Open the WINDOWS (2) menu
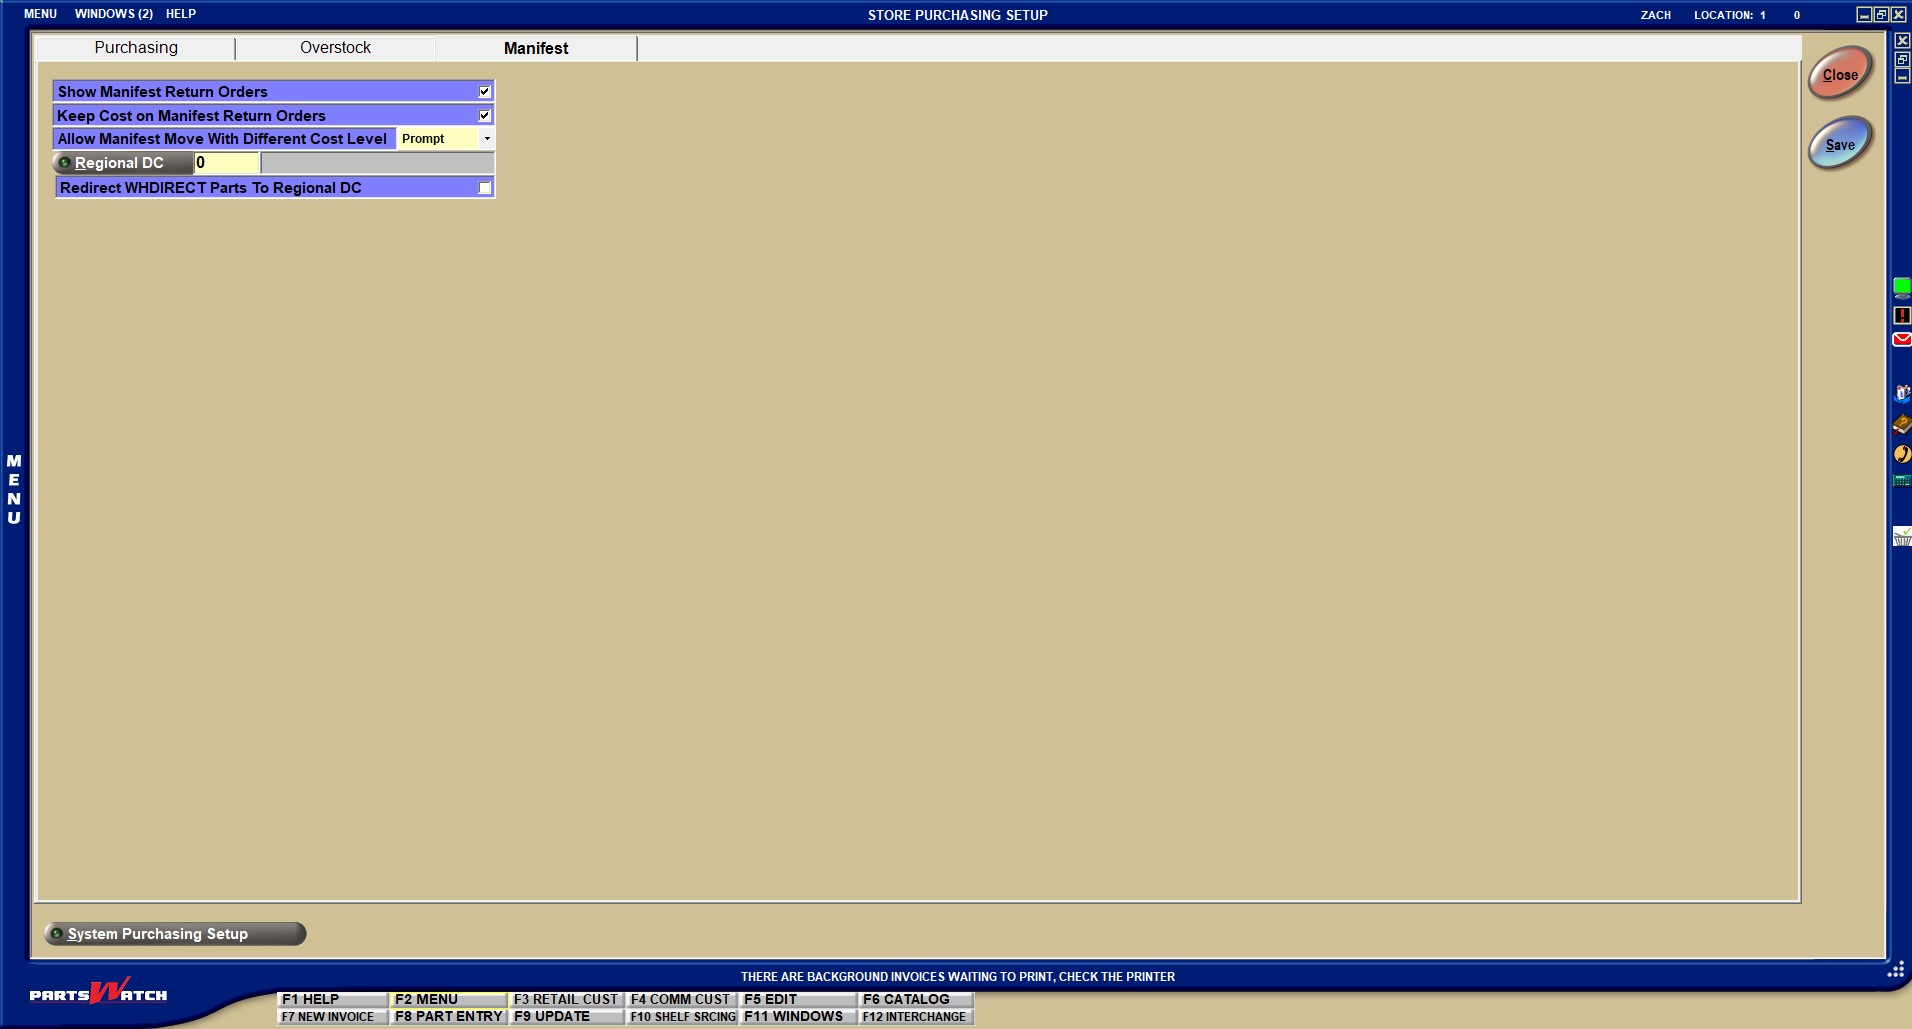Viewport: 1912px width, 1029px height. tap(113, 14)
